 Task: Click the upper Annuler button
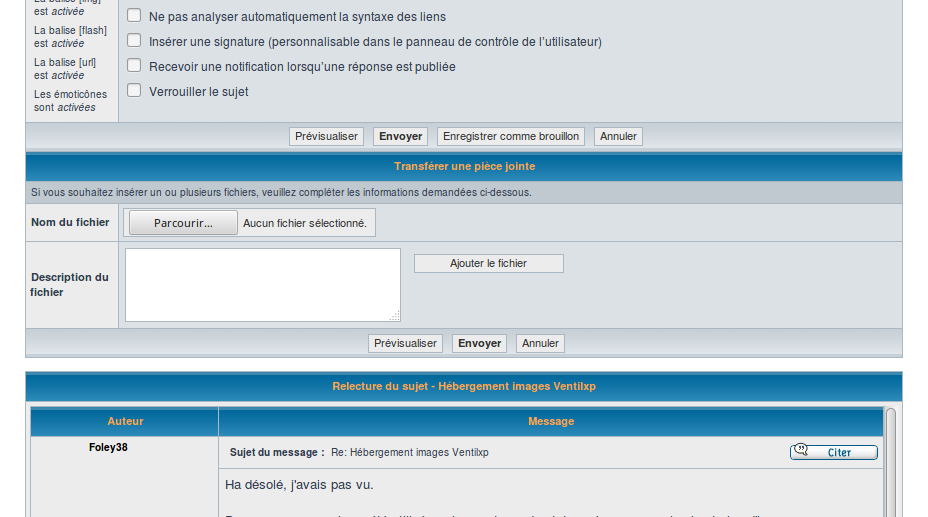(618, 137)
